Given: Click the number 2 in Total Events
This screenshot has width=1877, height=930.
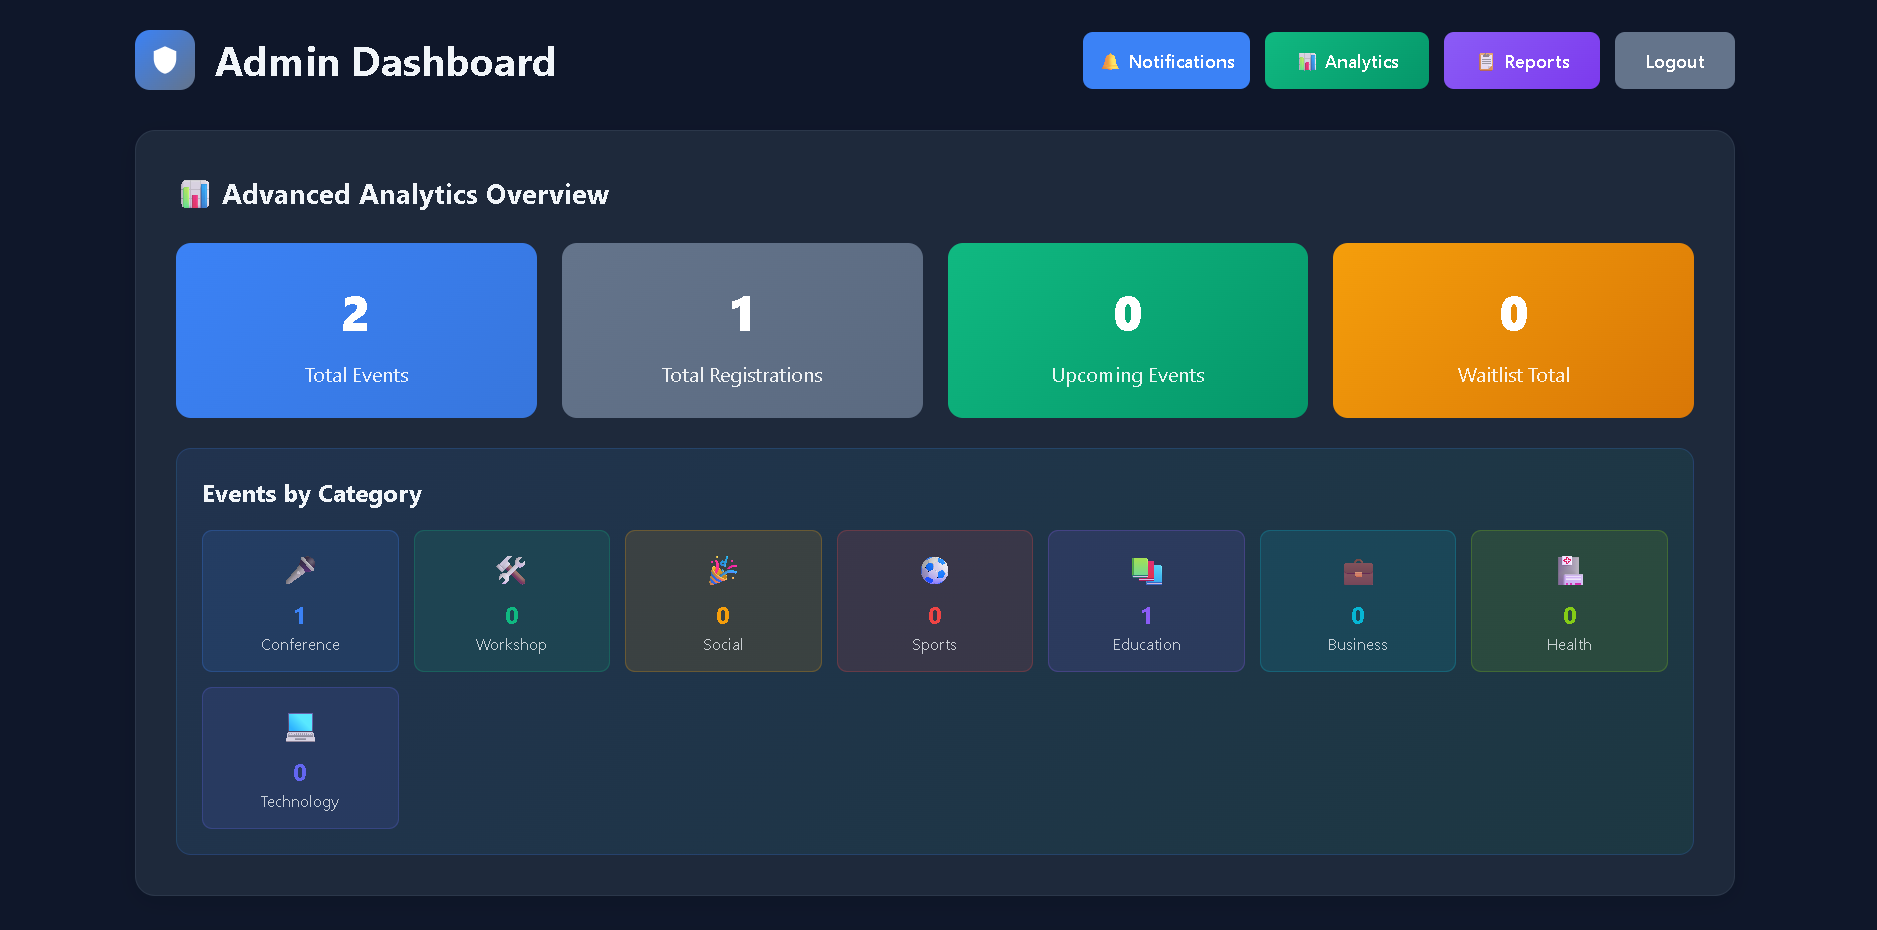Looking at the screenshot, I should point(356,314).
